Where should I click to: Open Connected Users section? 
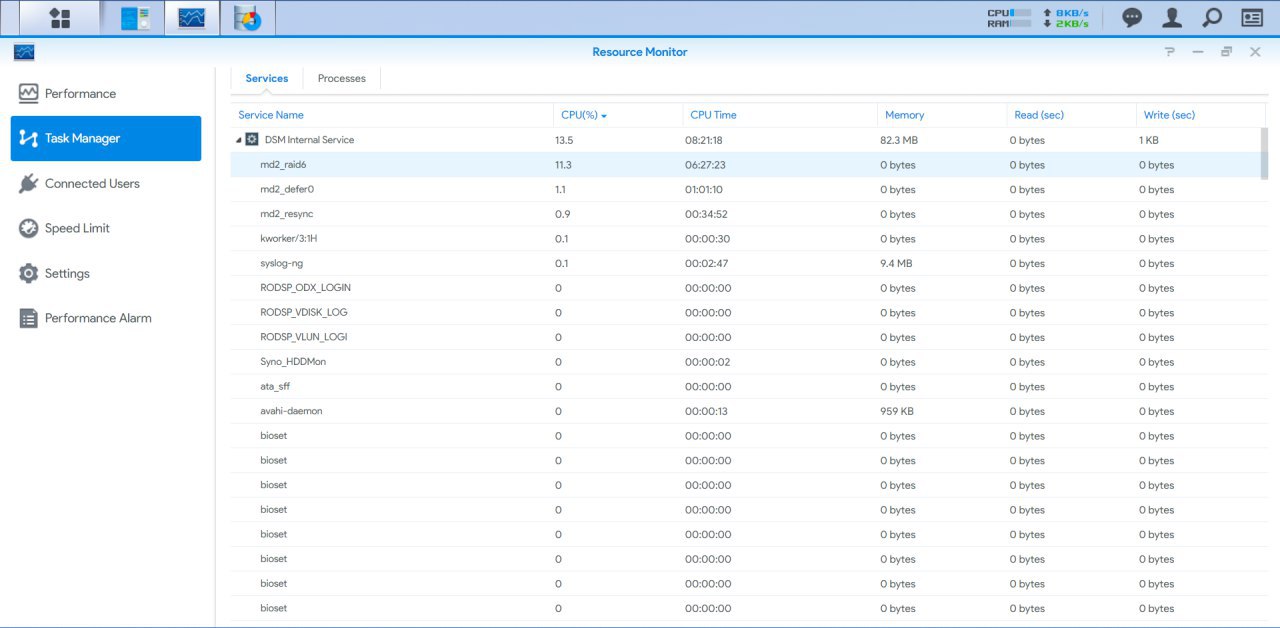coord(92,184)
